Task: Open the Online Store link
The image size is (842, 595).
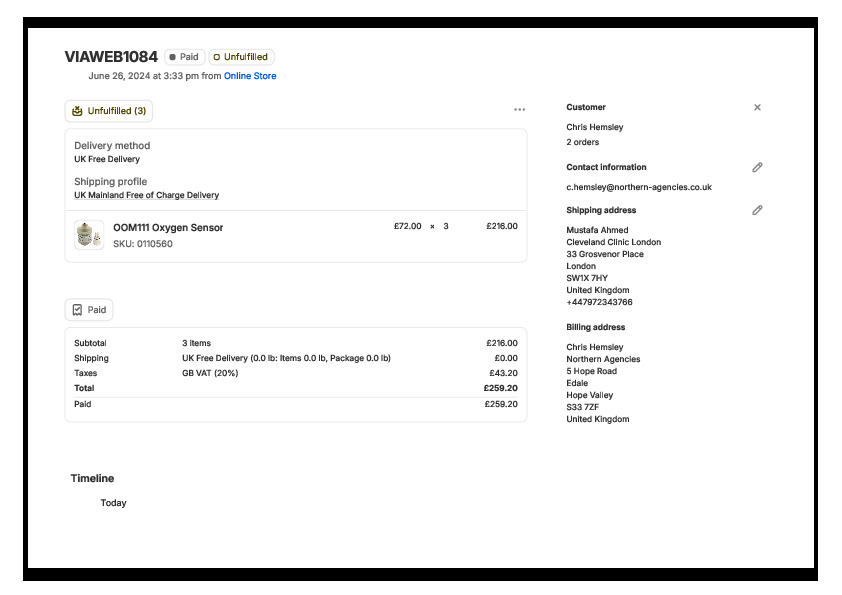Action: 250,76
